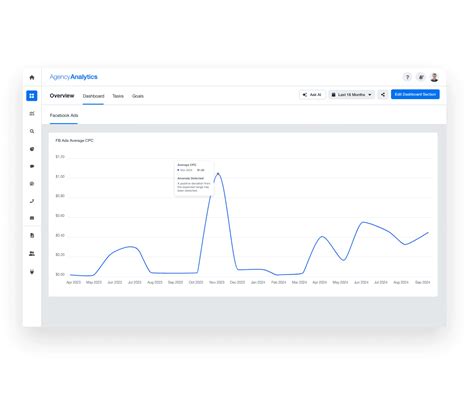Click the Jun 2024 axis label
Image resolution: width=474 pixels, height=395 pixels.
[361, 282]
